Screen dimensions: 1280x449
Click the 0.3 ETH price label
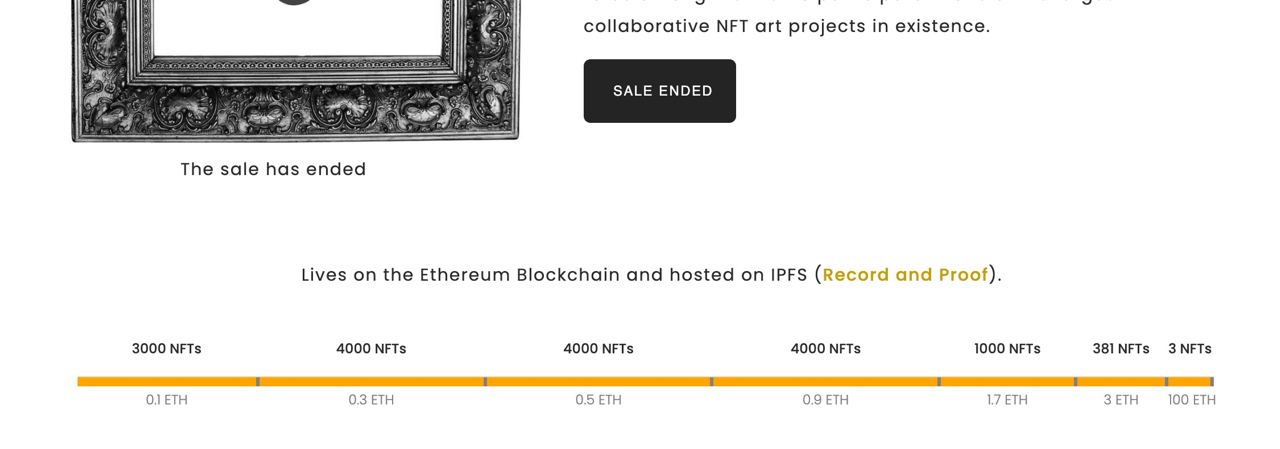pos(371,400)
